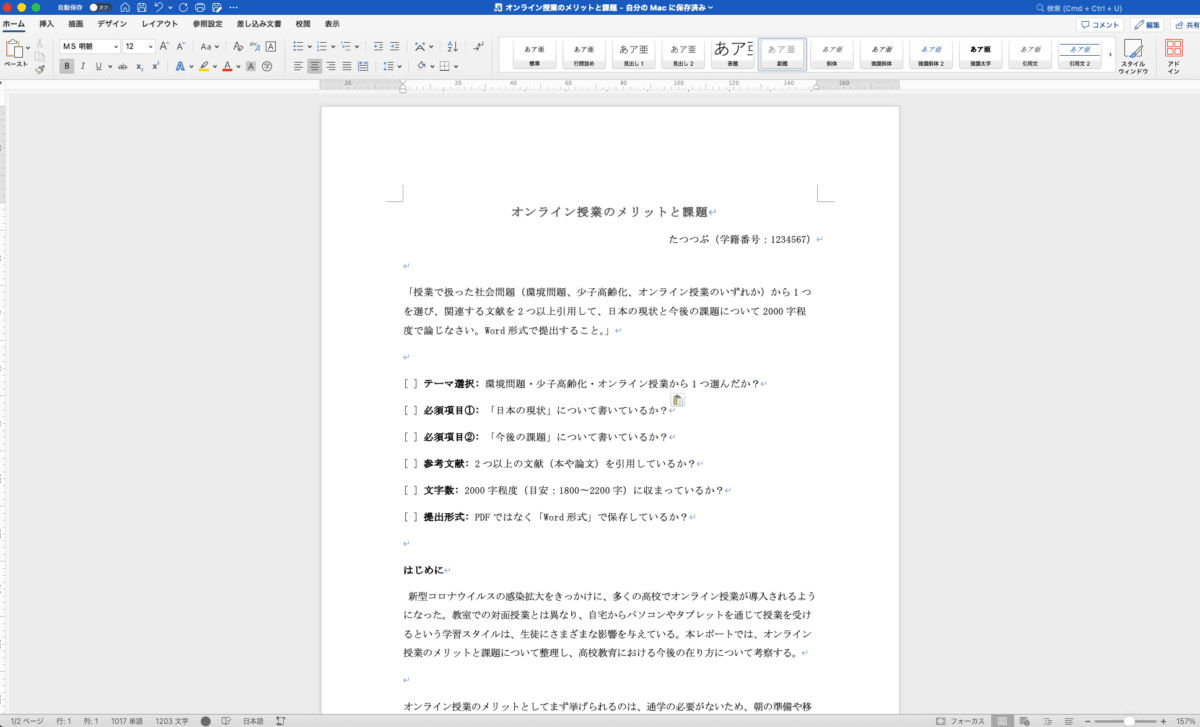The image size is (1200, 727).
Task: Expand underline style dropdown arrow
Action: tap(108, 66)
